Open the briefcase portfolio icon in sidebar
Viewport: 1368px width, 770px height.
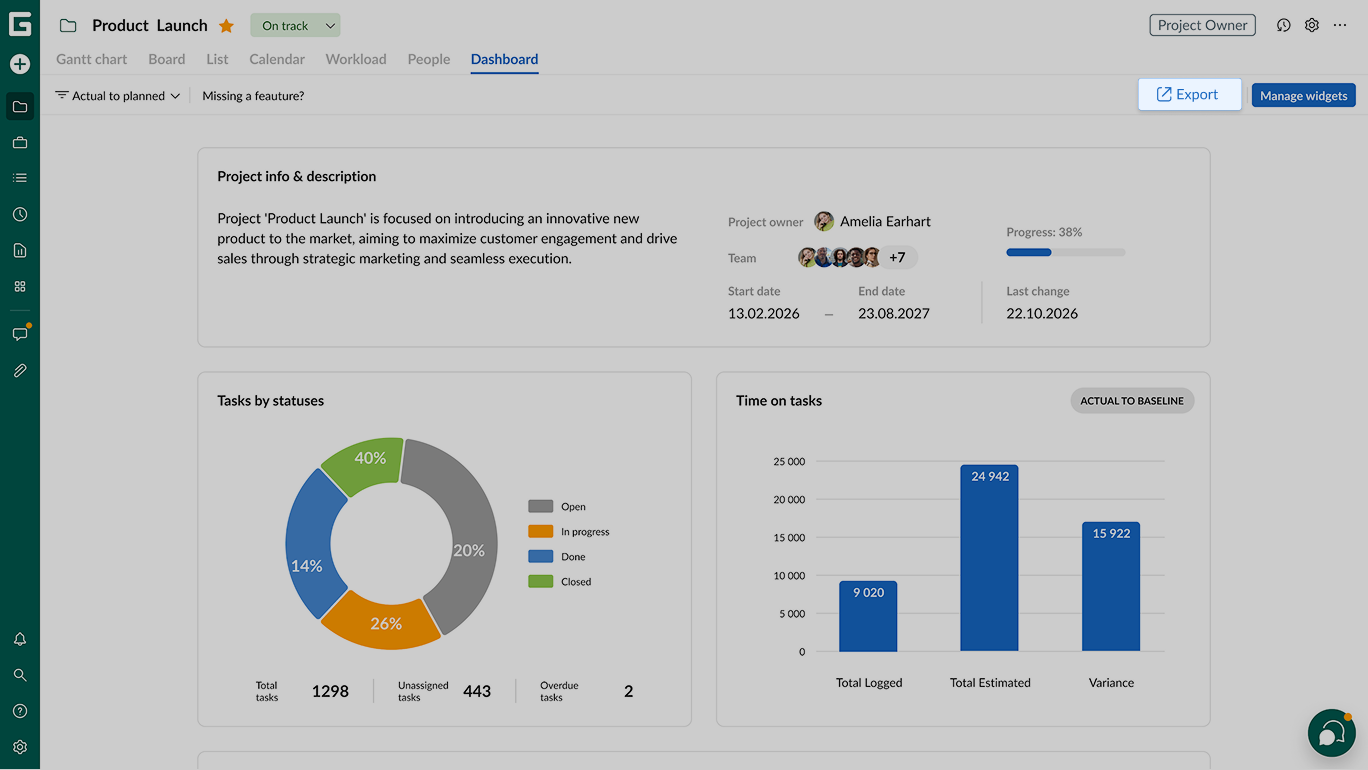[x=20, y=143]
